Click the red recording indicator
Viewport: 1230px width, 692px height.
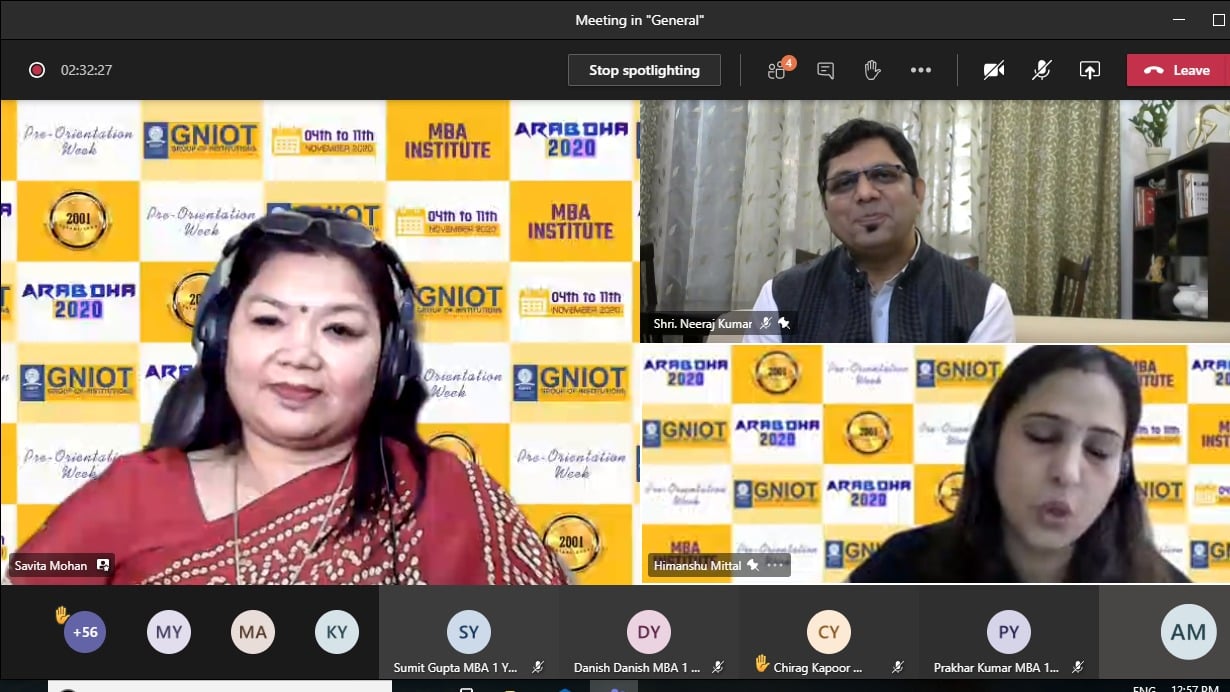[37, 70]
